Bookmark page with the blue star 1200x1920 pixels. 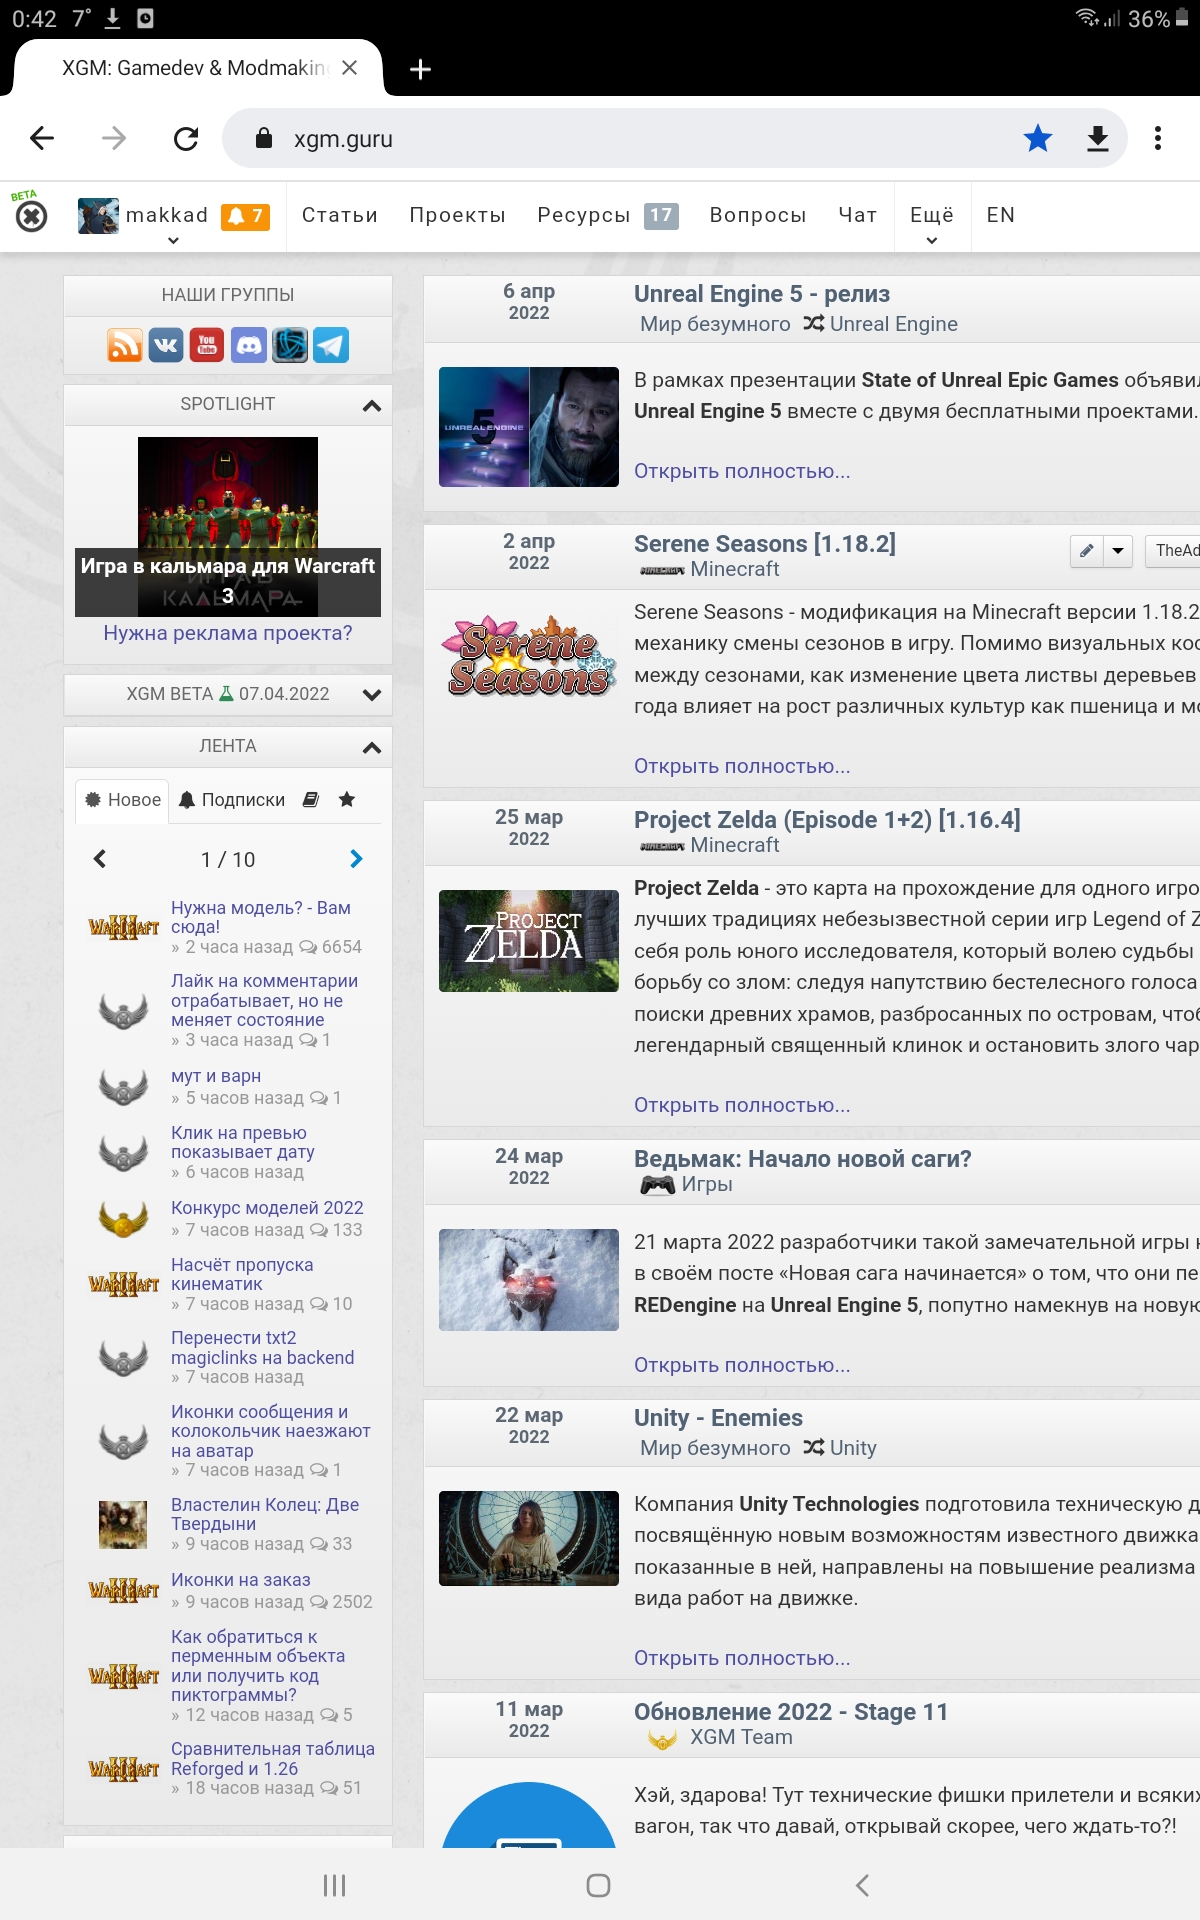coord(1038,139)
